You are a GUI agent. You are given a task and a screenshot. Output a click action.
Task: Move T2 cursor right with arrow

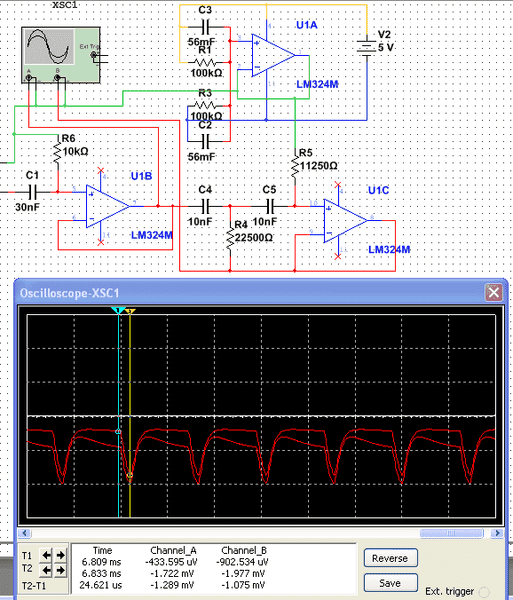pyautogui.click(x=60, y=570)
